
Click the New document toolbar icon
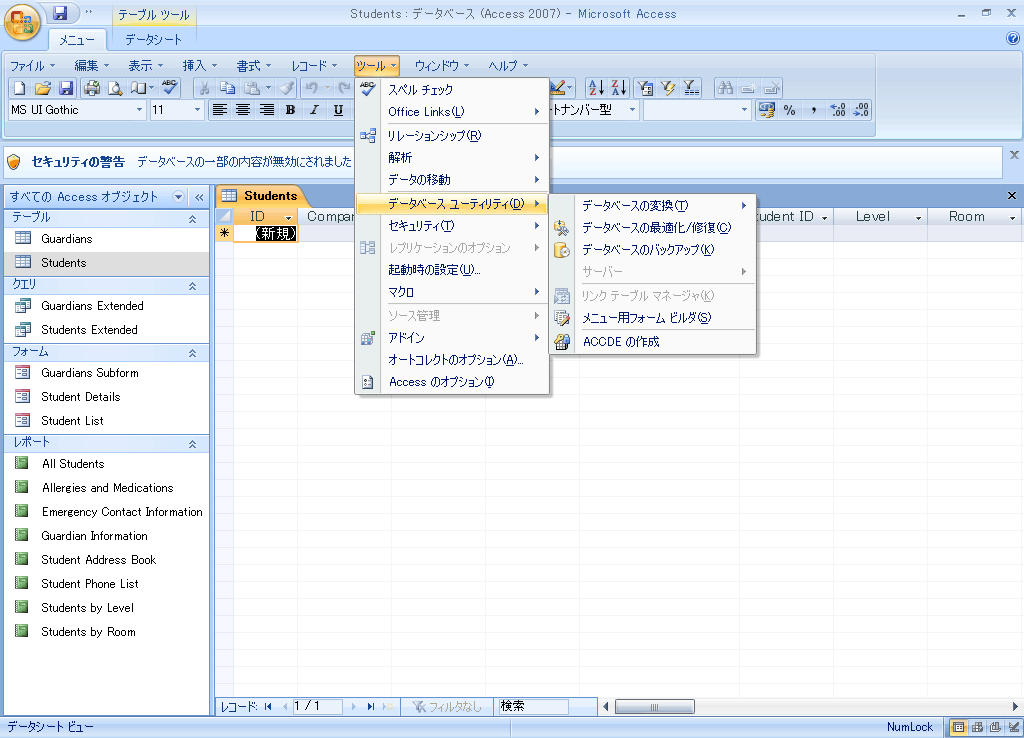click(x=20, y=88)
